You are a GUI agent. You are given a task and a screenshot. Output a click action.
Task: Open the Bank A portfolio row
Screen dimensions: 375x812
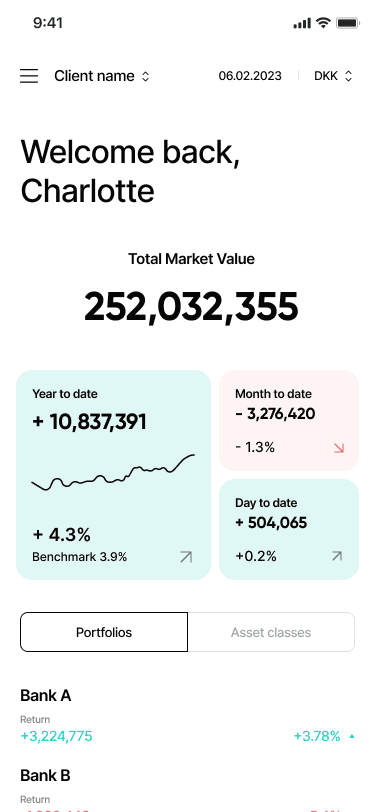click(188, 716)
